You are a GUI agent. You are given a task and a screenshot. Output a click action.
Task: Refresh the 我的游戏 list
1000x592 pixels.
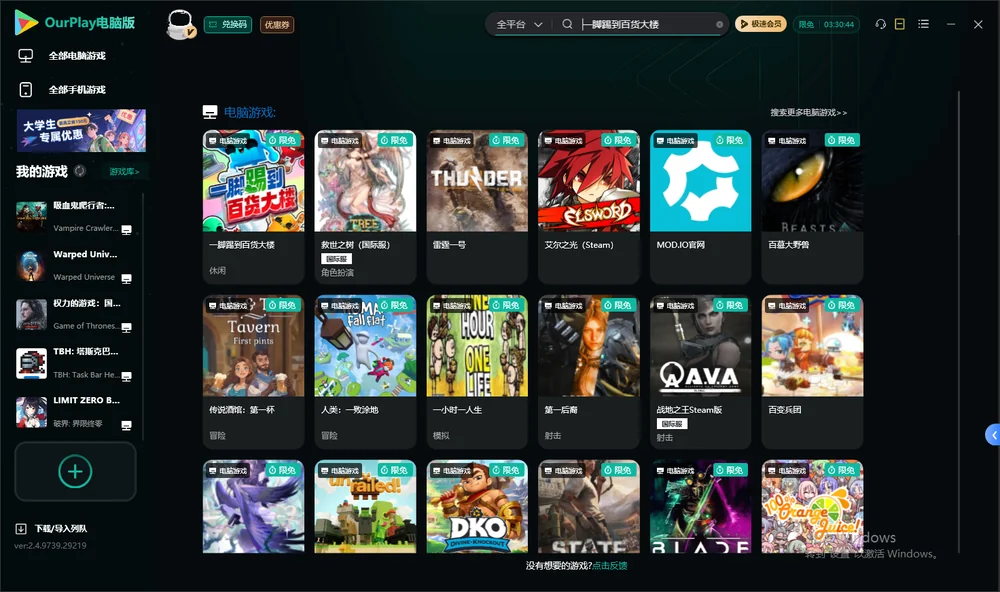(80, 171)
